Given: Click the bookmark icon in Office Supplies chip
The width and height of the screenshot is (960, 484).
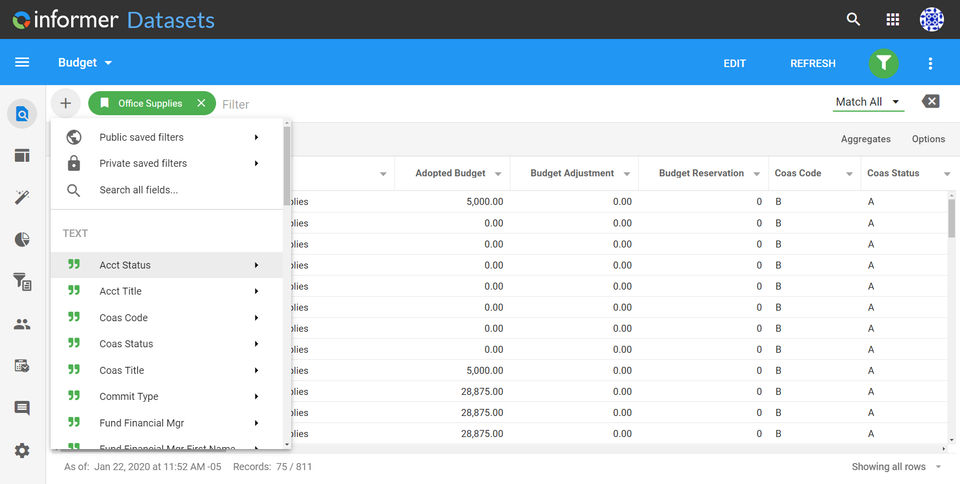Looking at the screenshot, I should [105, 103].
